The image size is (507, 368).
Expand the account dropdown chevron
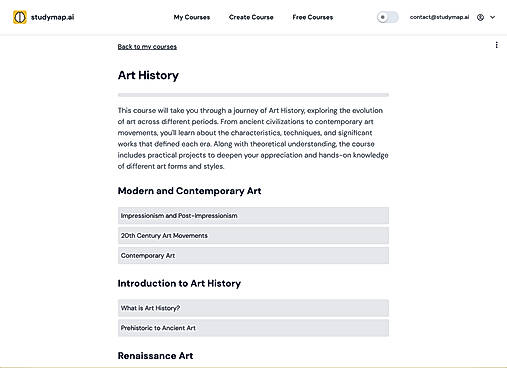pyautogui.click(x=493, y=17)
